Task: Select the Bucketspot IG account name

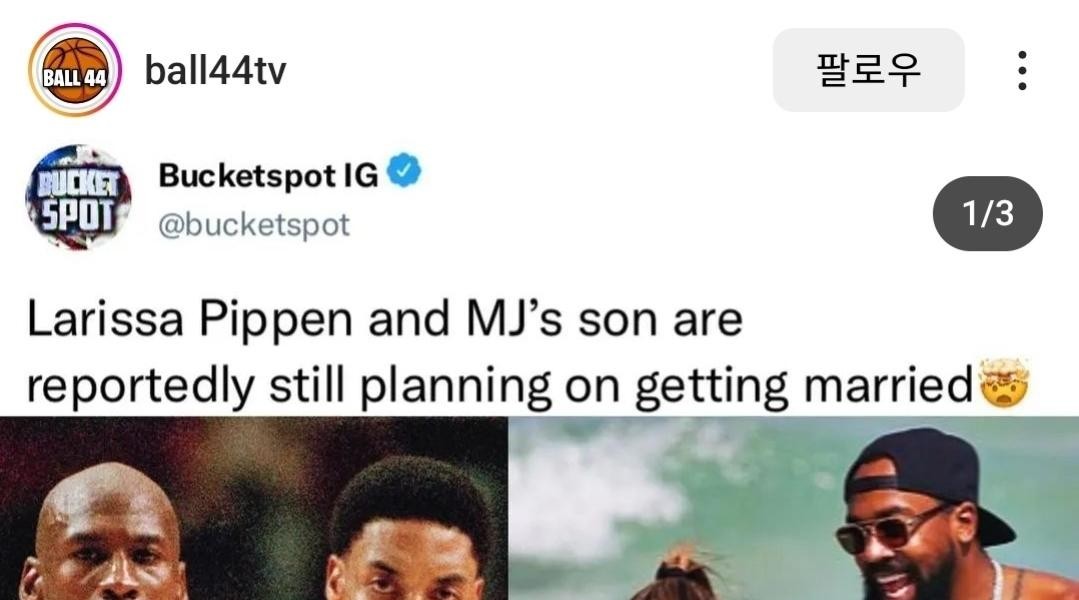Action: pyautogui.click(x=268, y=175)
